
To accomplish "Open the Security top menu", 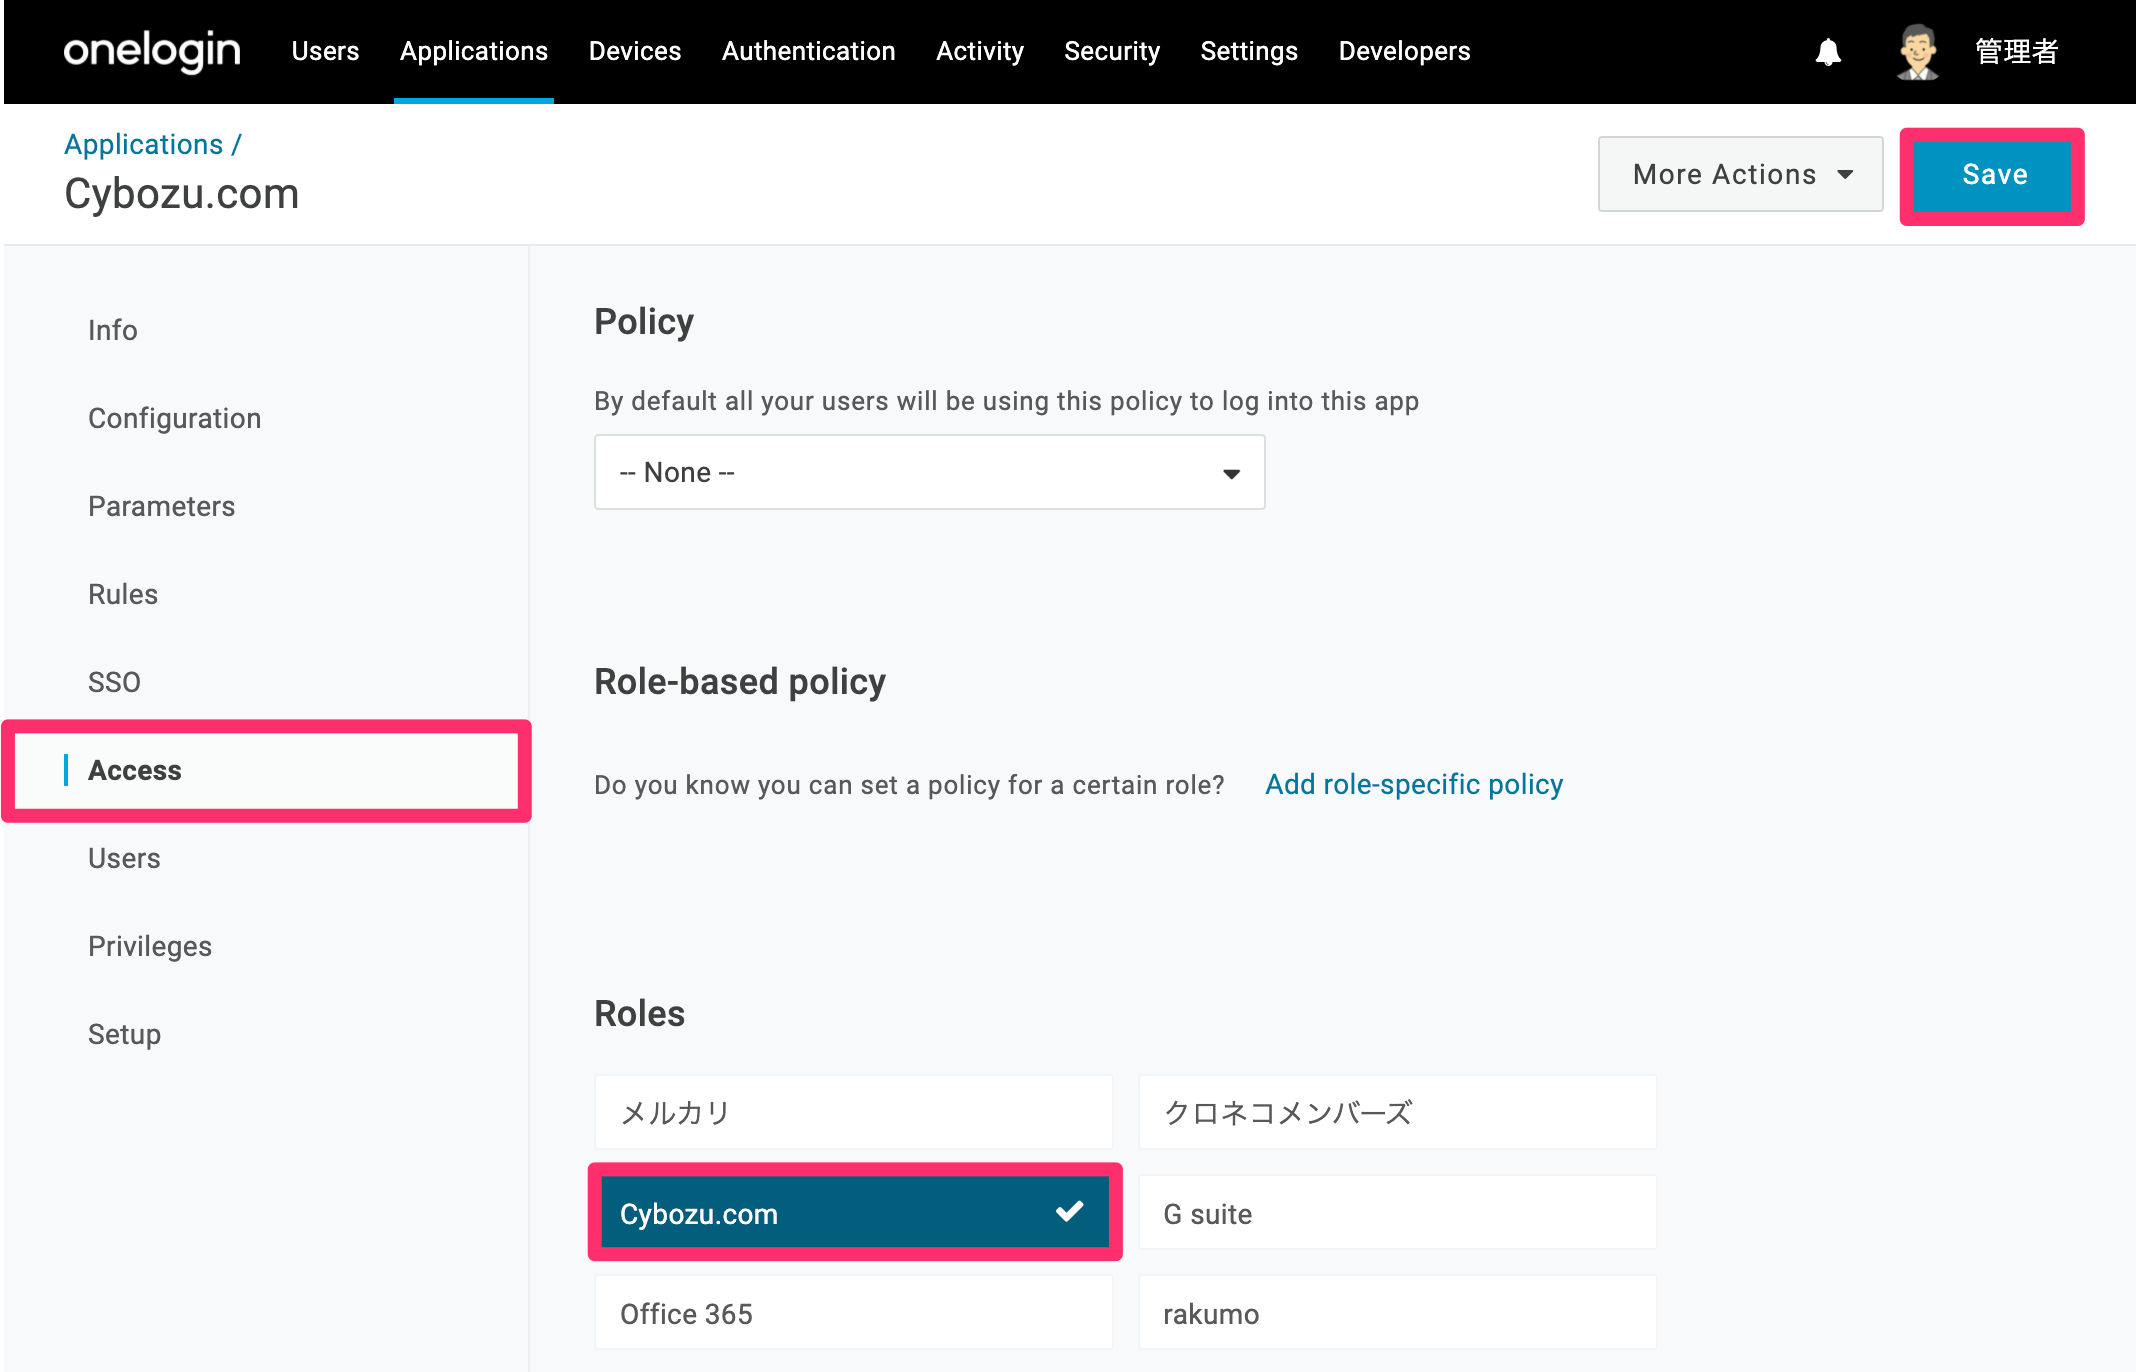I will (x=1112, y=51).
